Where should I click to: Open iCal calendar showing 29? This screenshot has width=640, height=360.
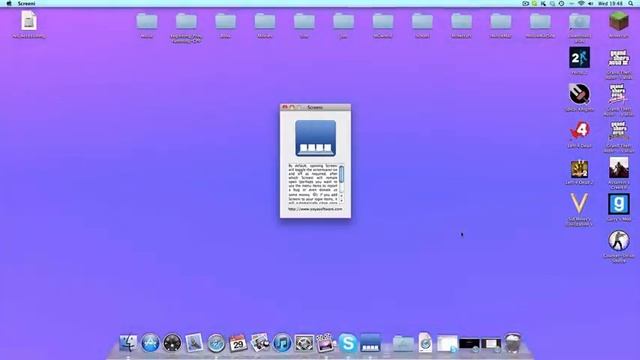tap(238, 343)
